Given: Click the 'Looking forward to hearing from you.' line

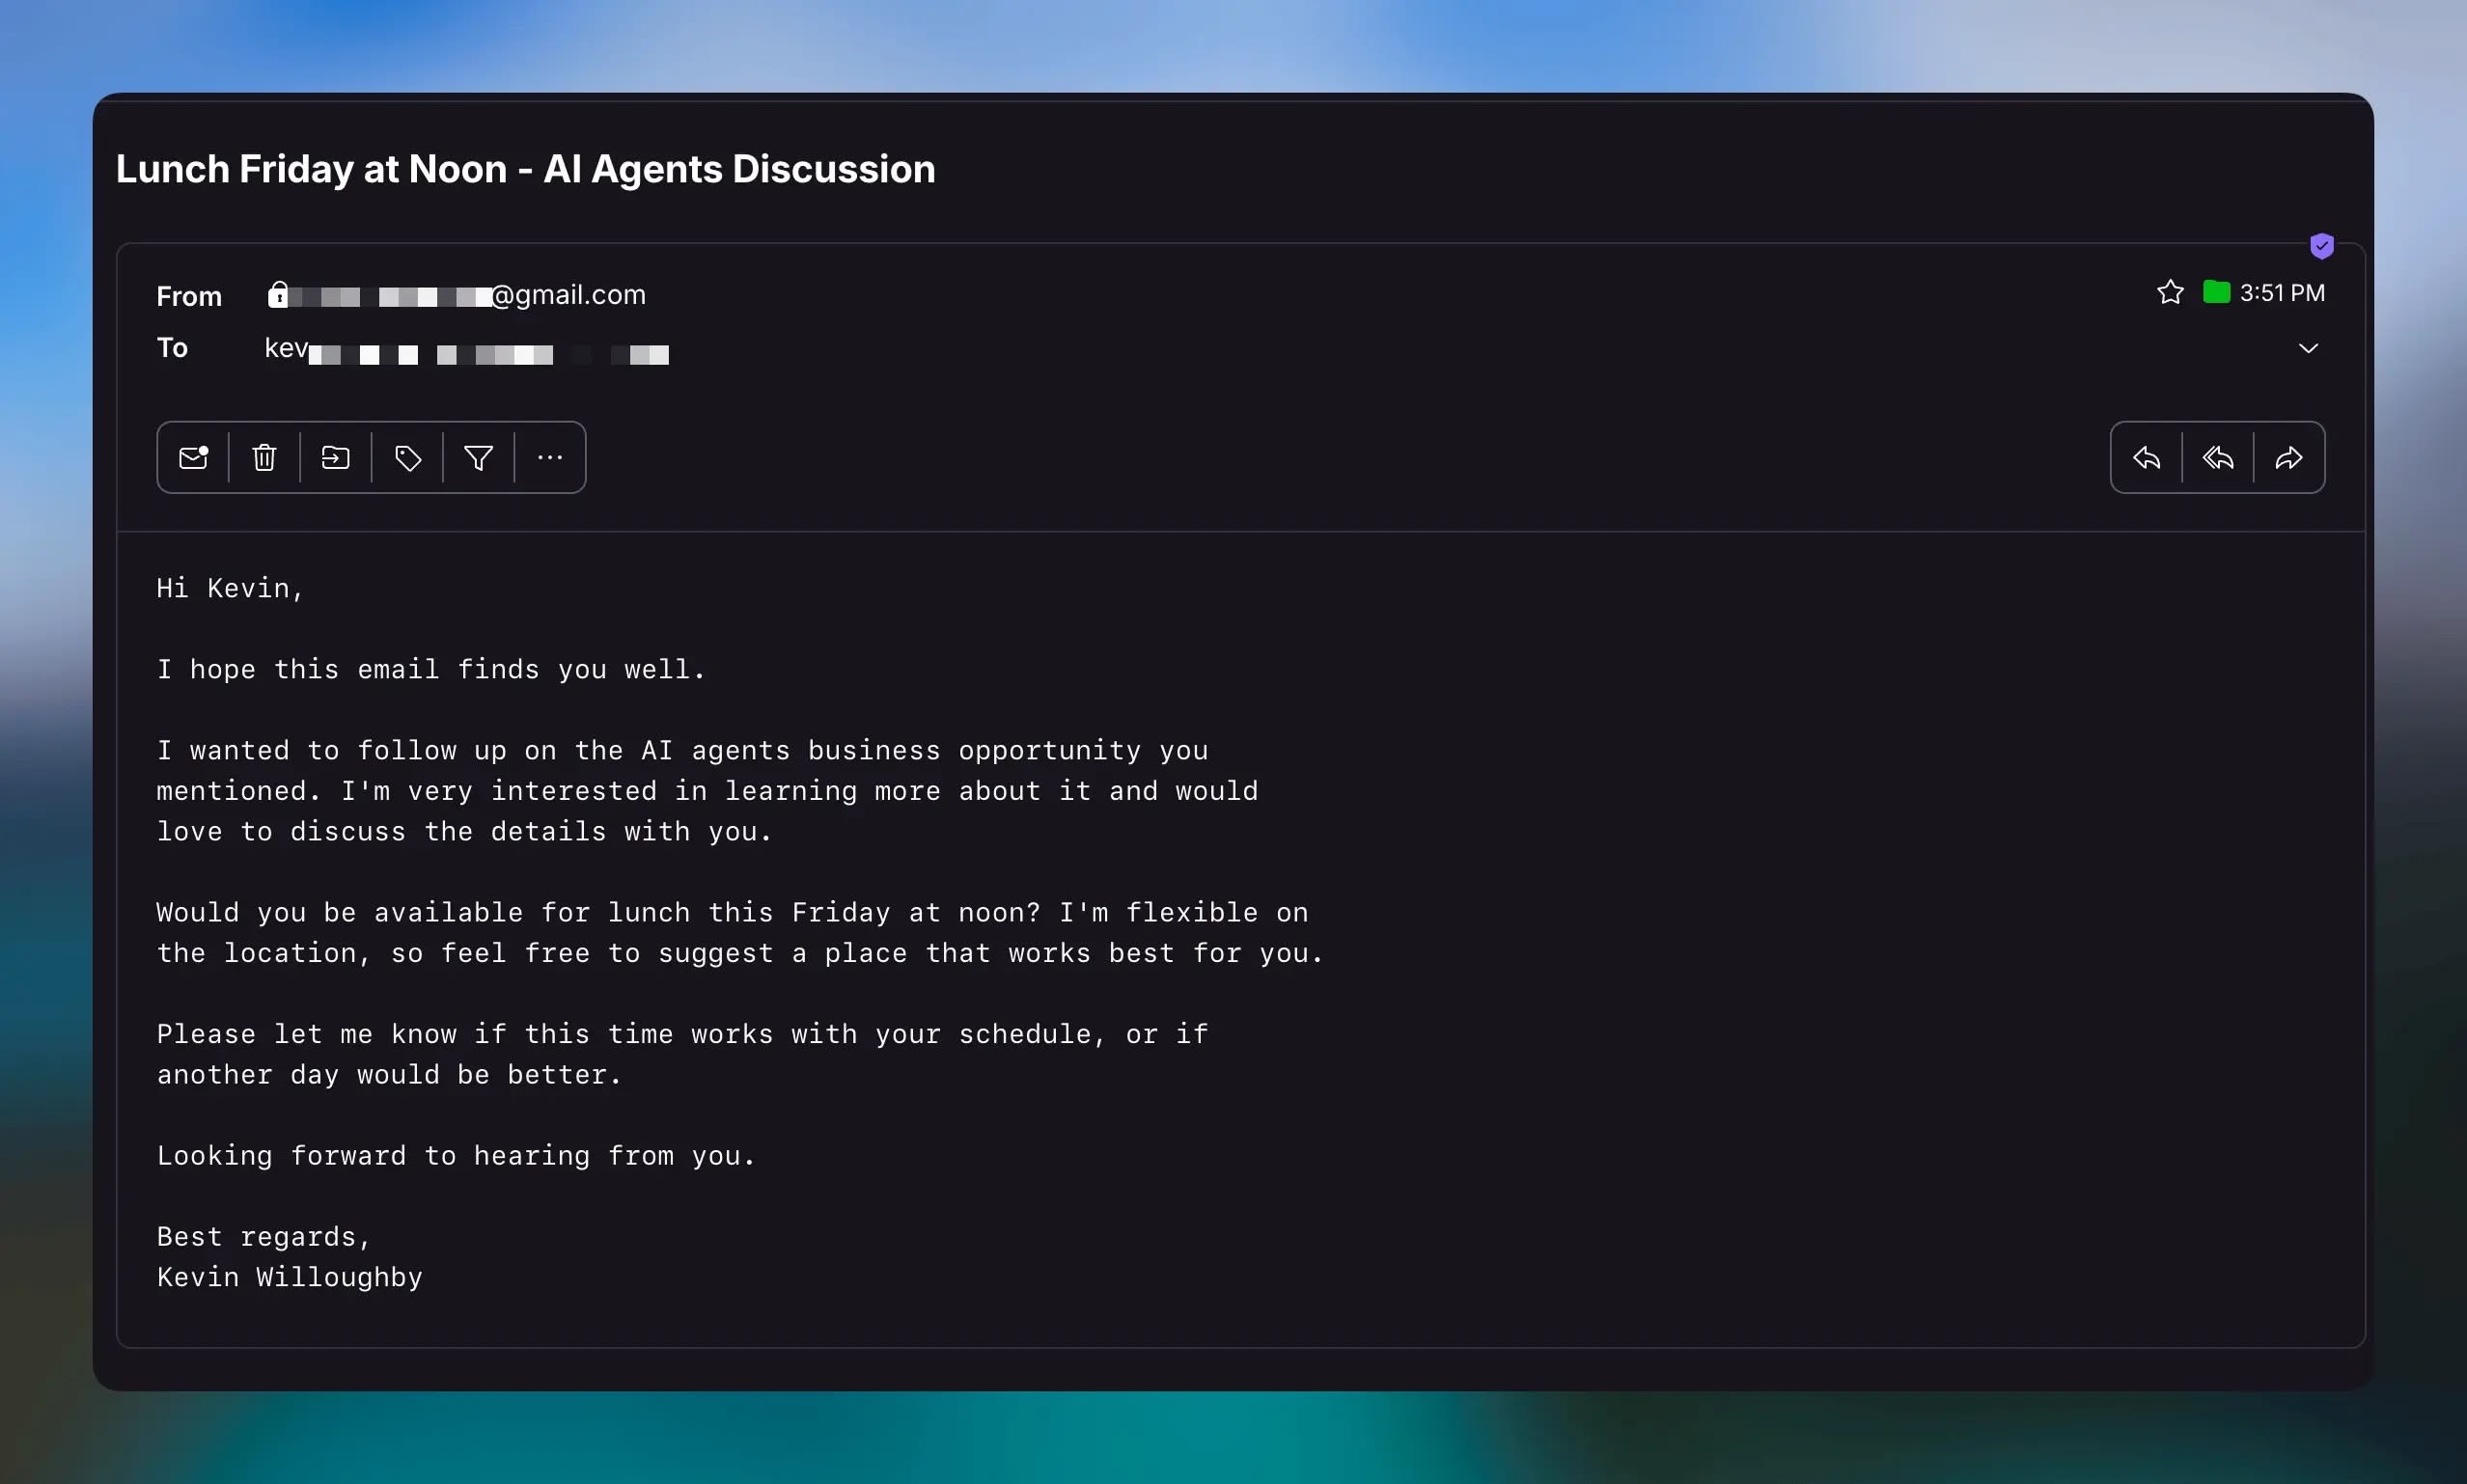Looking at the screenshot, I should 456,1155.
